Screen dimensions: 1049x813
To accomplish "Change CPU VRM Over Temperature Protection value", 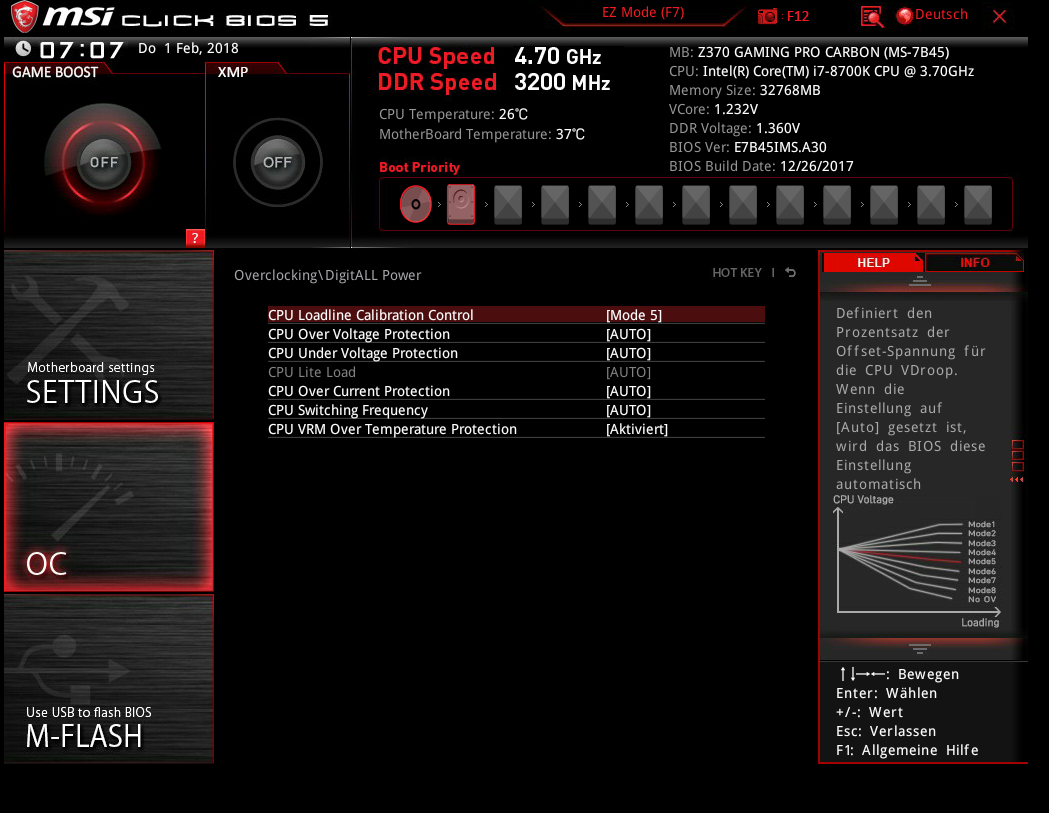I will (637, 429).
